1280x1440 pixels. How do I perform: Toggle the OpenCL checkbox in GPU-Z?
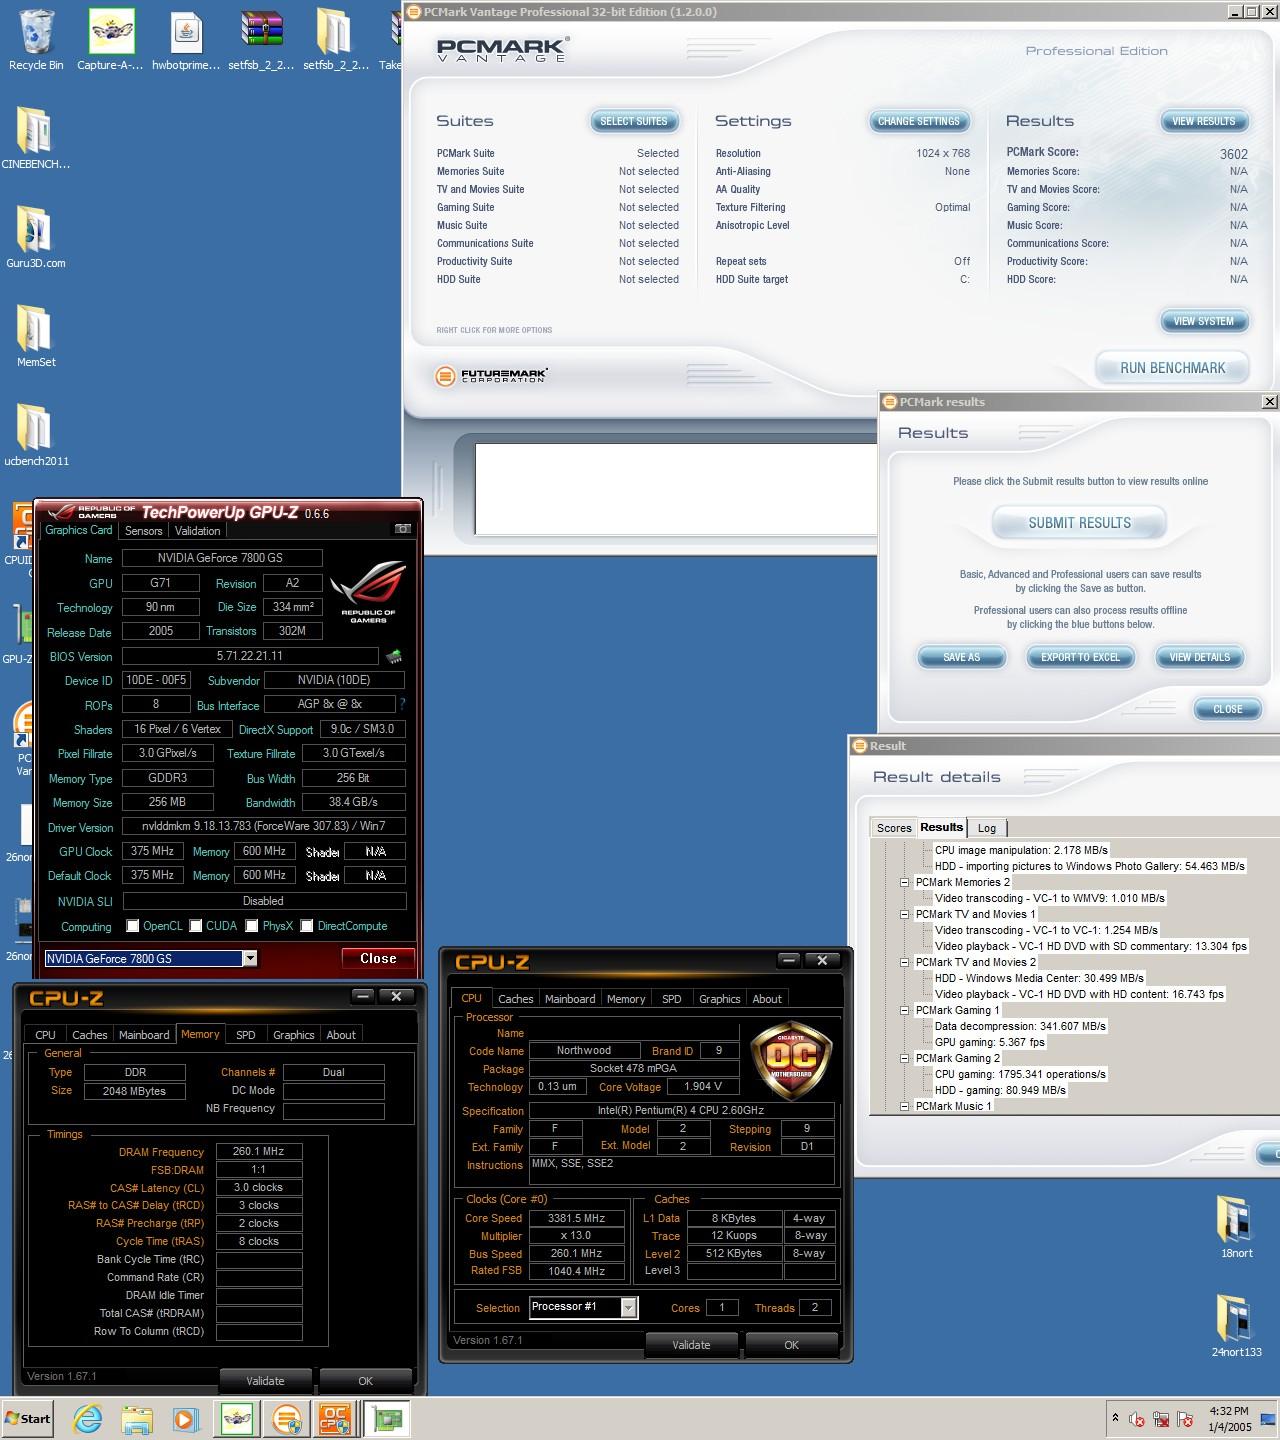pos(133,926)
